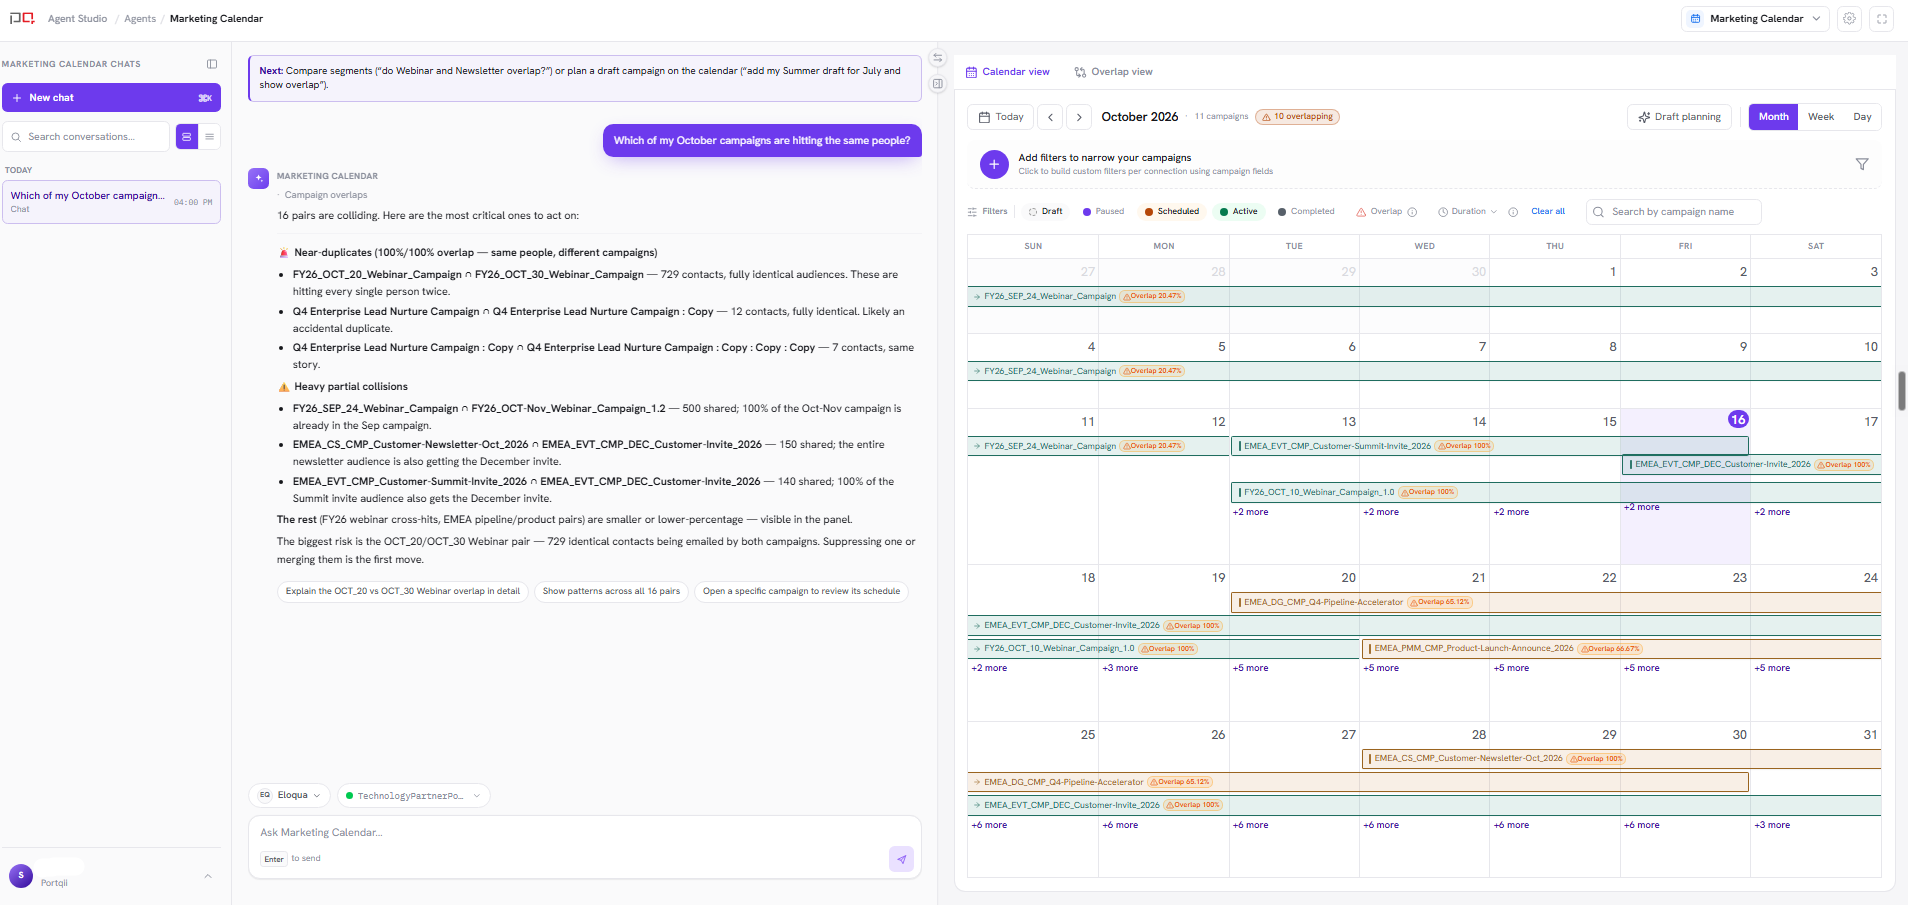Send the message with the paper plane icon
Screen dimensions: 1908x905
coord(901,859)
